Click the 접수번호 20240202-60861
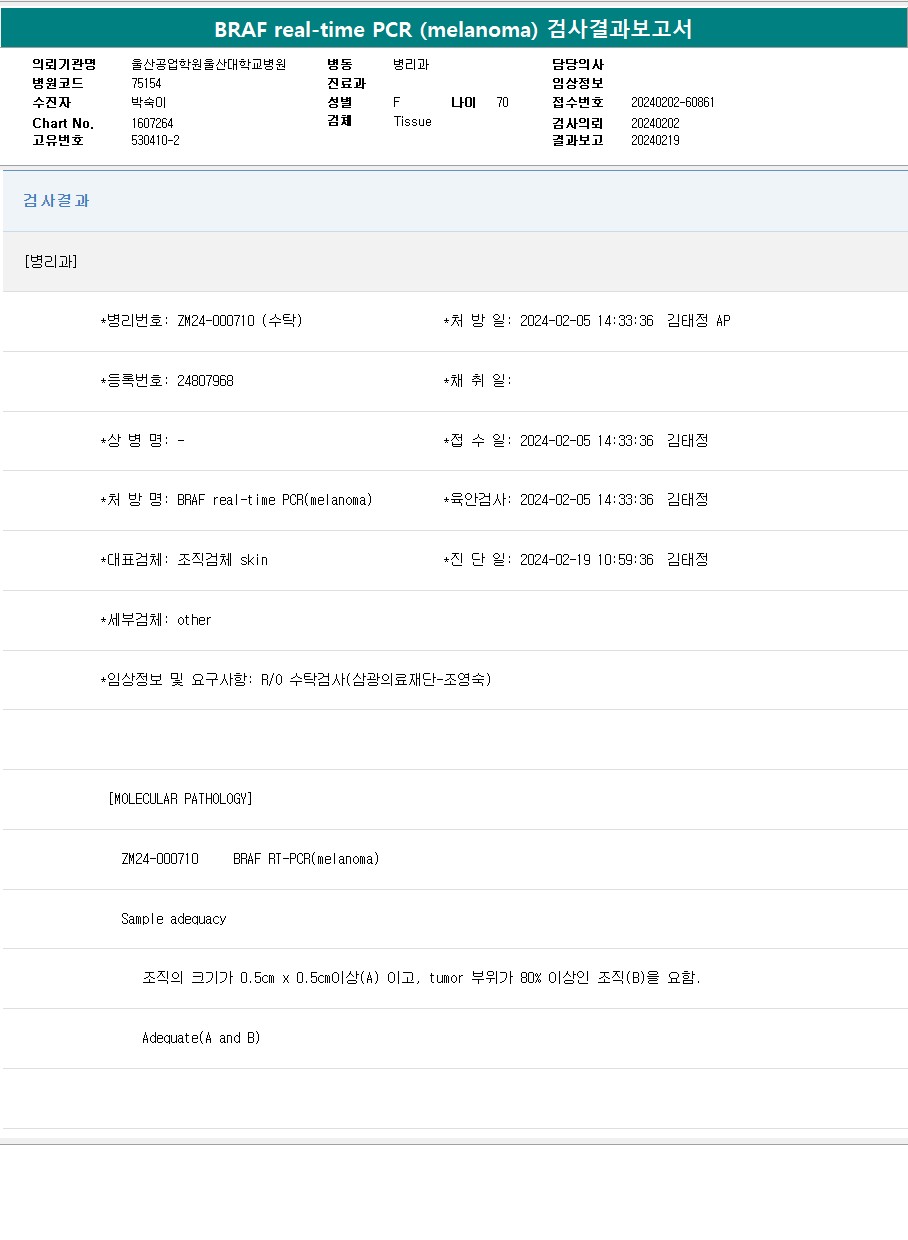The width and height of the screenshot is (908, 1240). pyautogui.click(x=672, y=103)
